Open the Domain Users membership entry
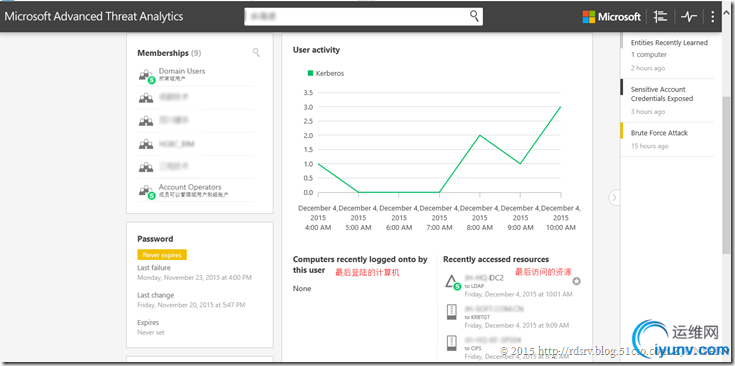The width and height of the screenshot is (735, 366). tap(195, 75)
